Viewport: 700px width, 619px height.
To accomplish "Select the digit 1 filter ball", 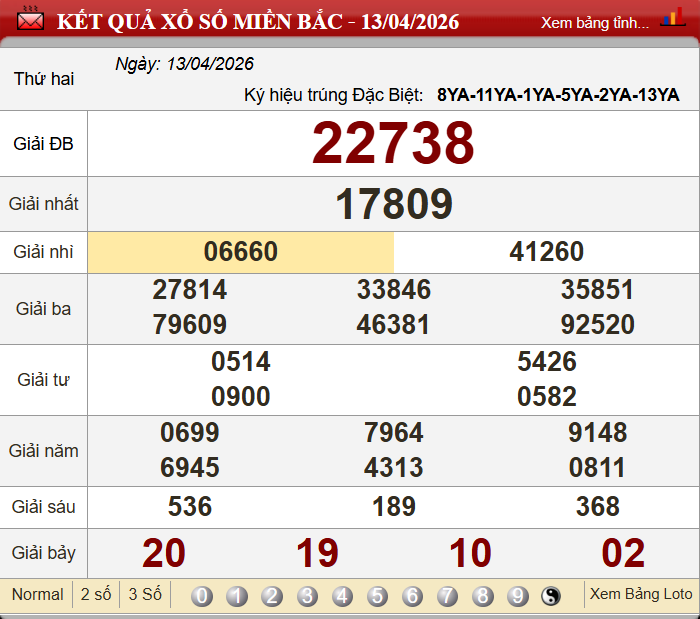I will (237, 596).
